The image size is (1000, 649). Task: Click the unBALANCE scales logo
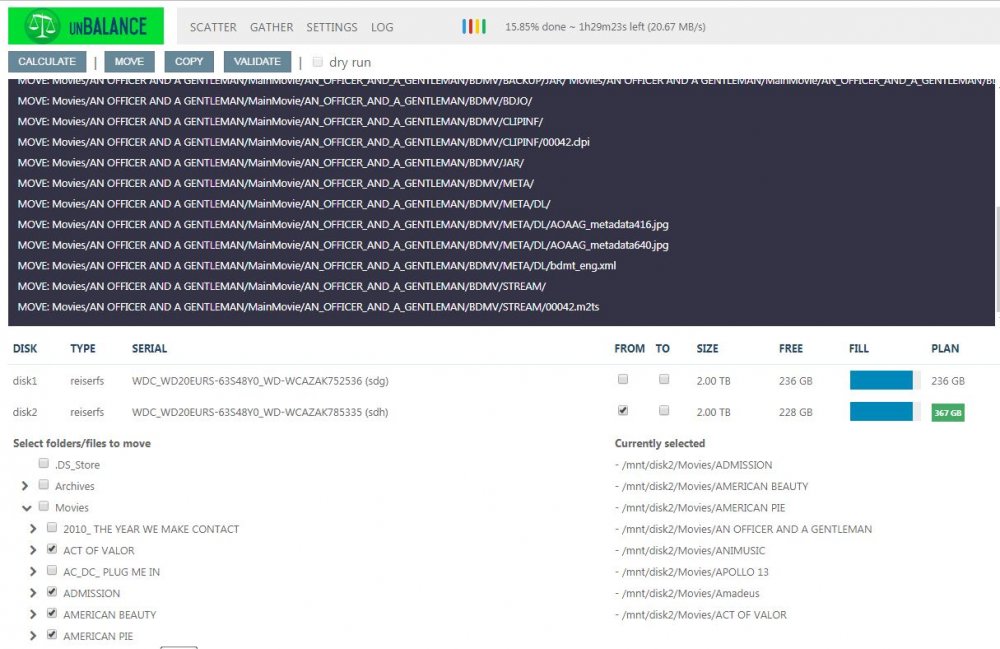coord(85,26)
